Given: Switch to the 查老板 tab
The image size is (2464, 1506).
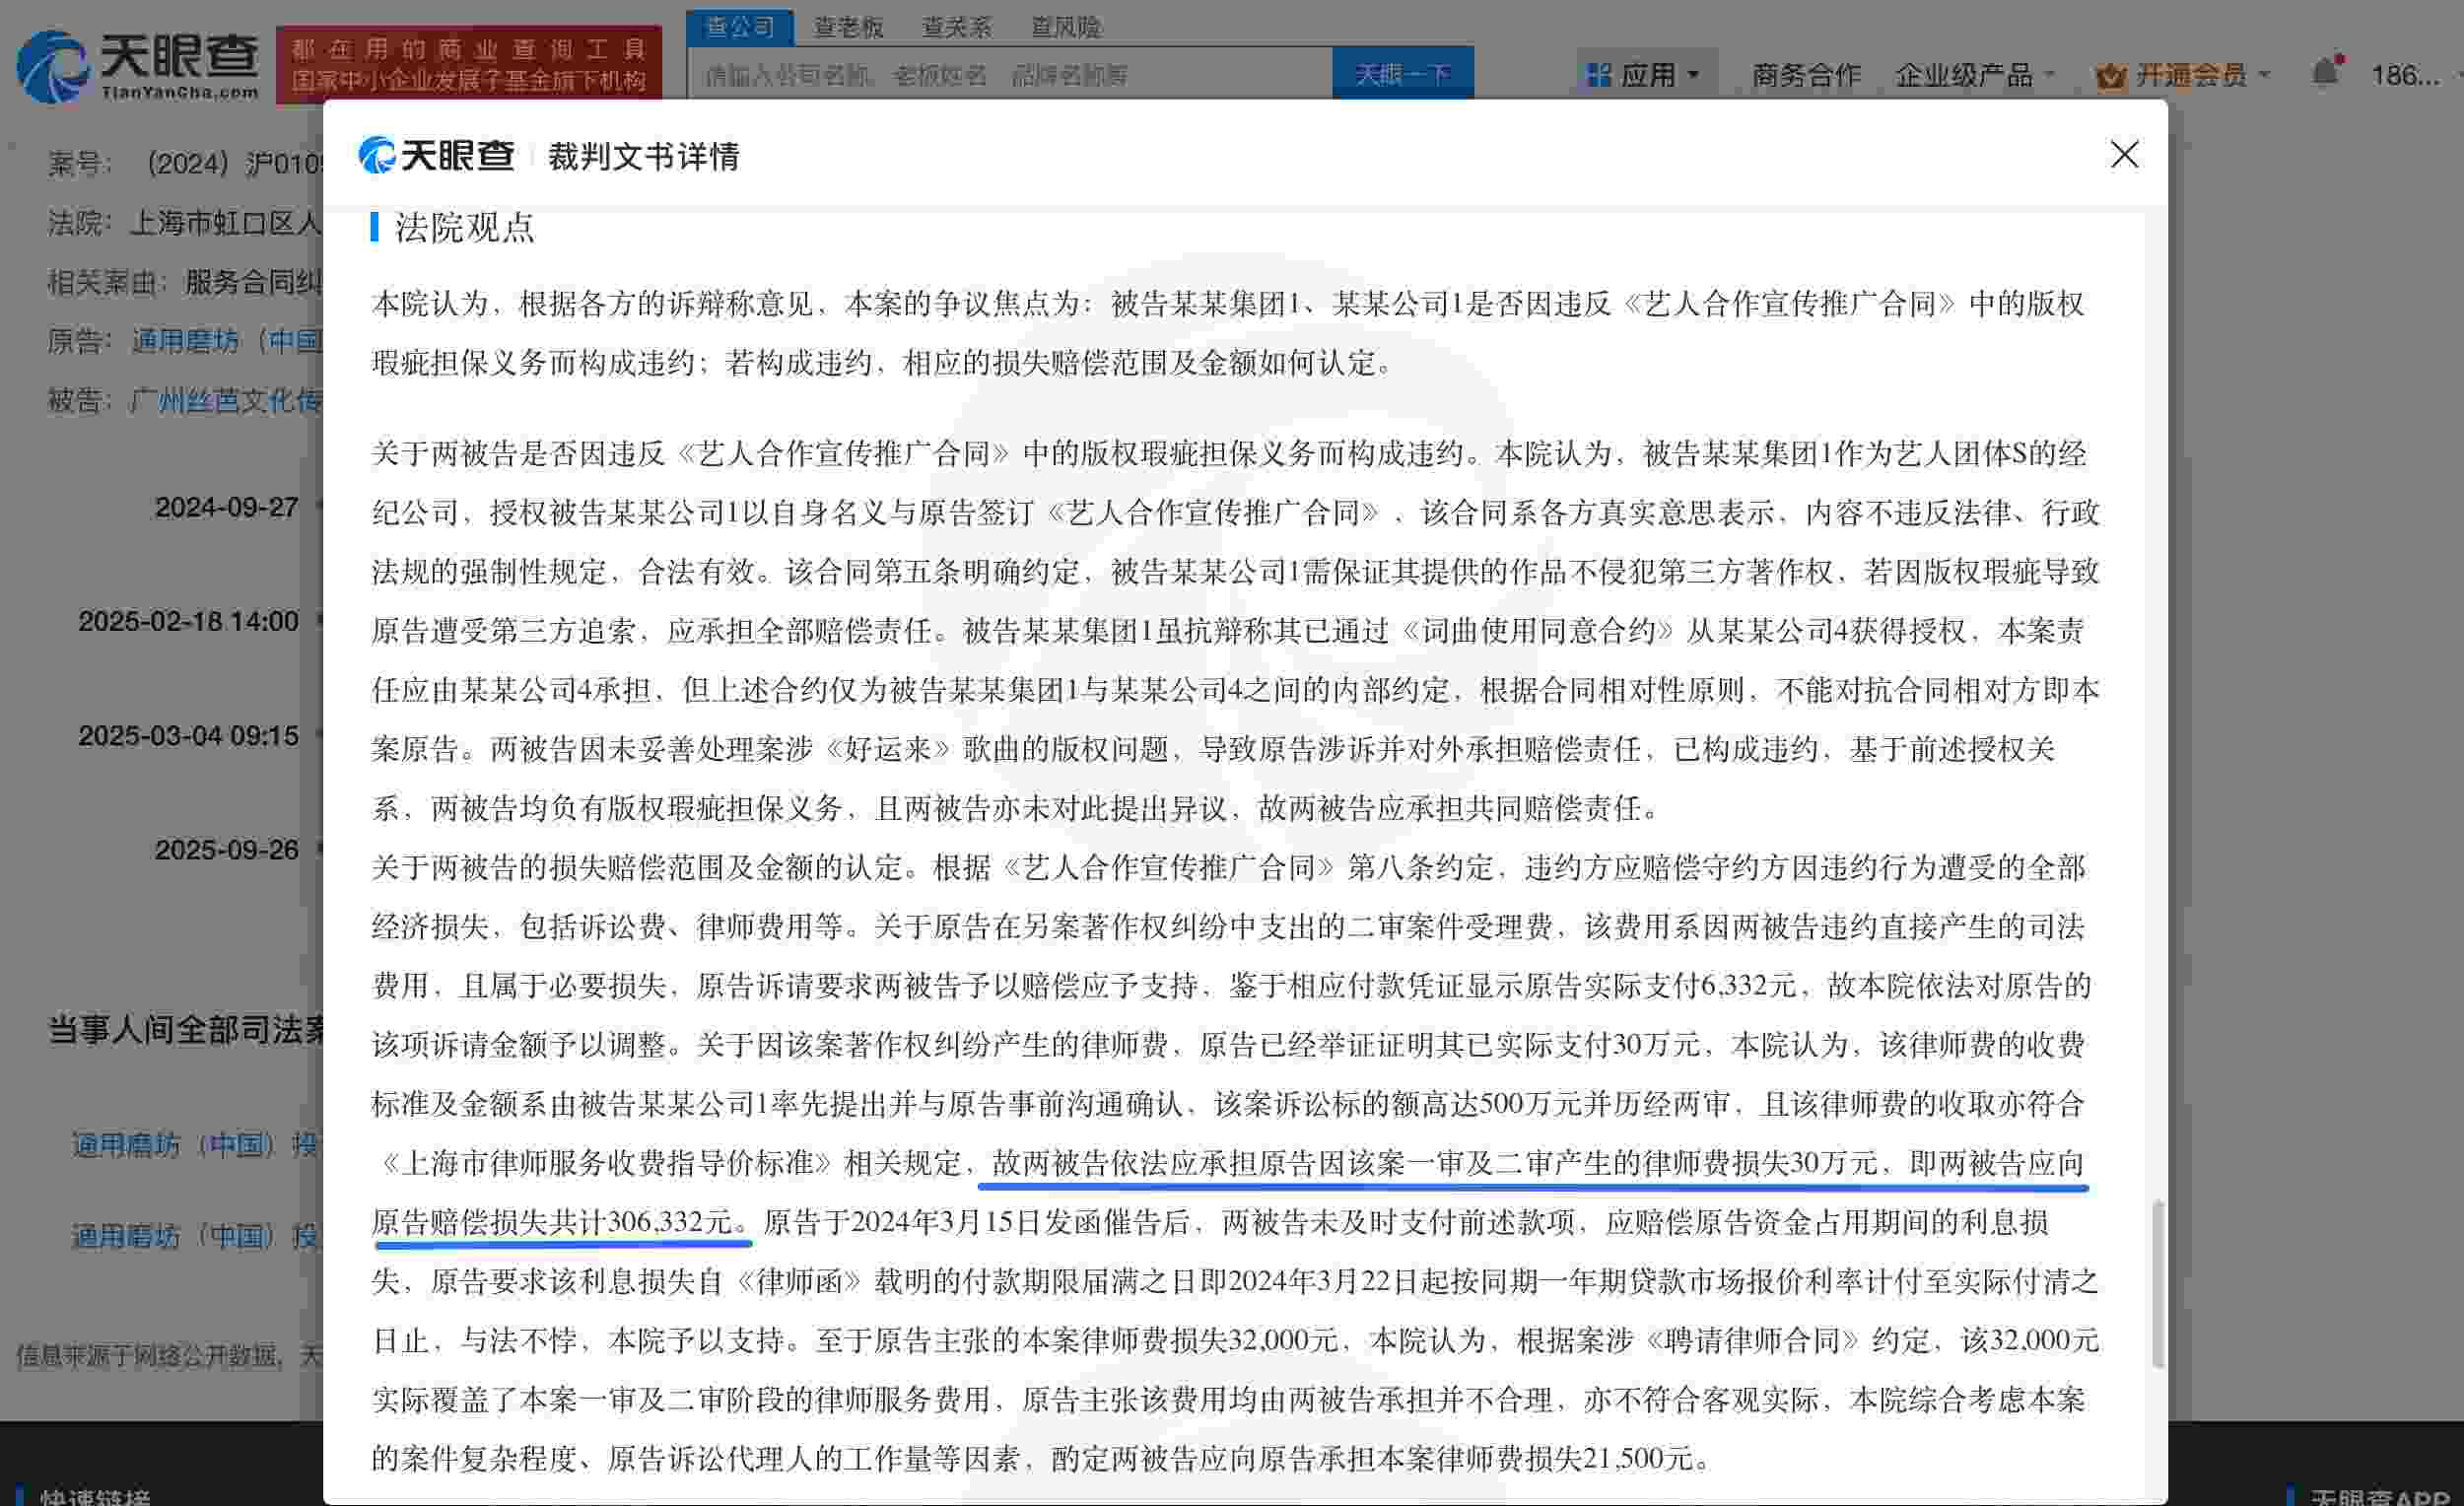Looking at the screenshot, I should 845,27.
